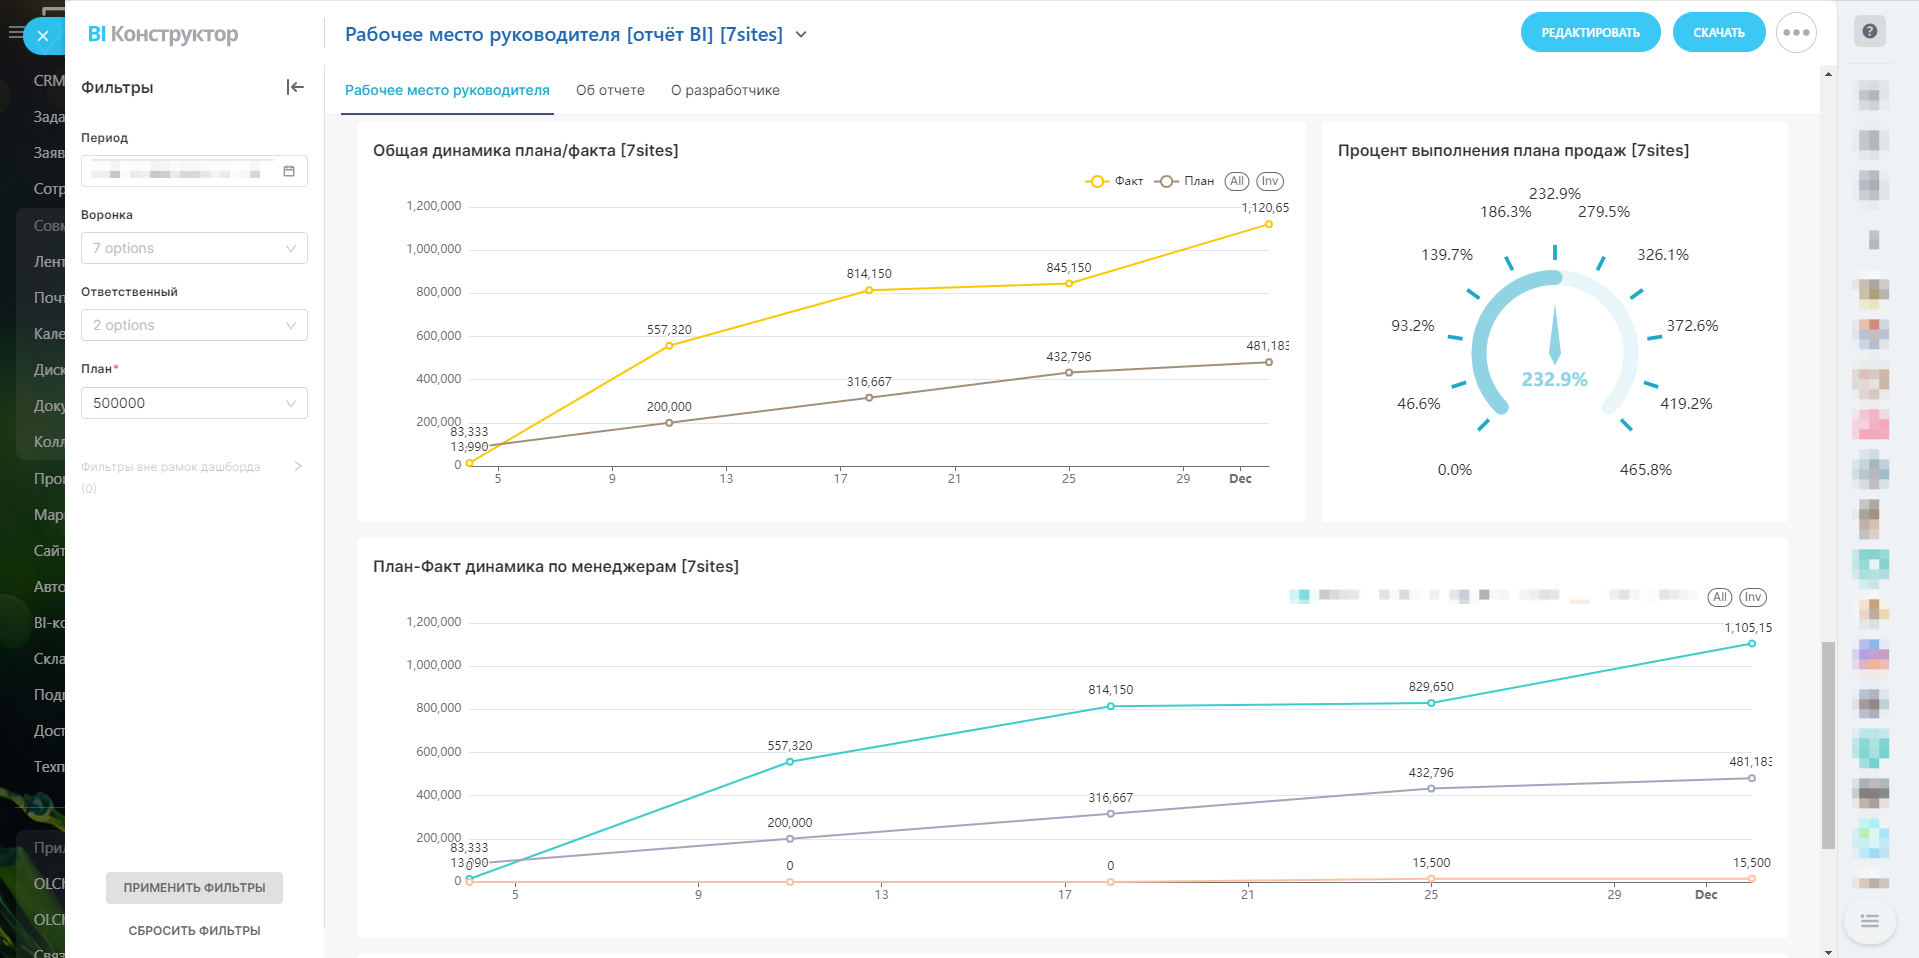Click the list icon at bottom right

(x=1869, y=921)
